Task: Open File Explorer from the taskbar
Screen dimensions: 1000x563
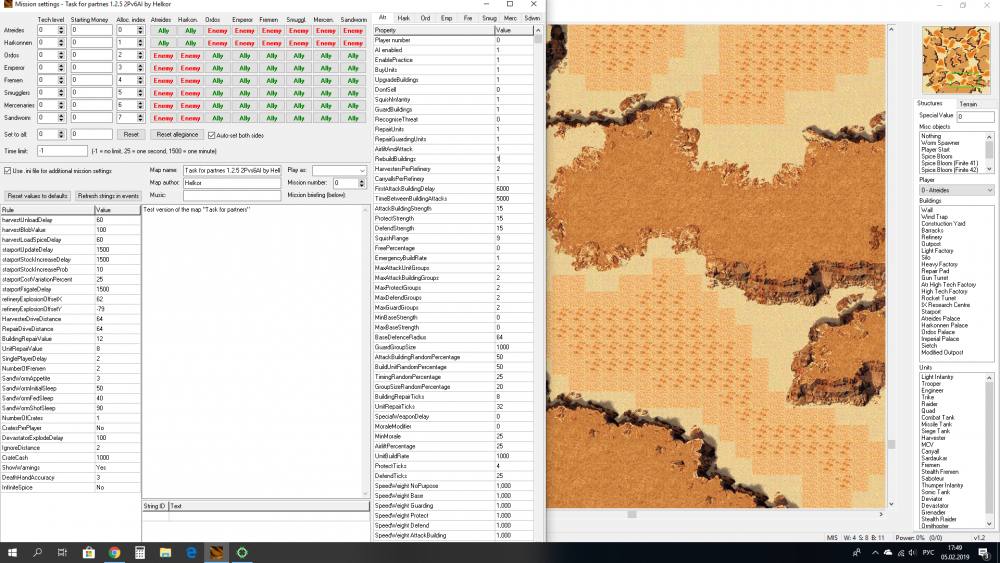Action: point(165,552)
